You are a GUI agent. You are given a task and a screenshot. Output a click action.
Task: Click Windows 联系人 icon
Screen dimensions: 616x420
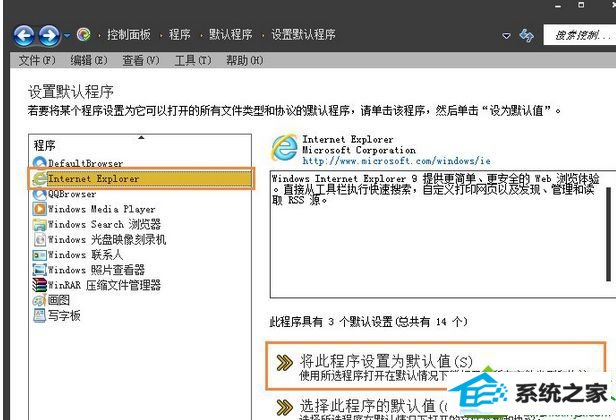39,255
